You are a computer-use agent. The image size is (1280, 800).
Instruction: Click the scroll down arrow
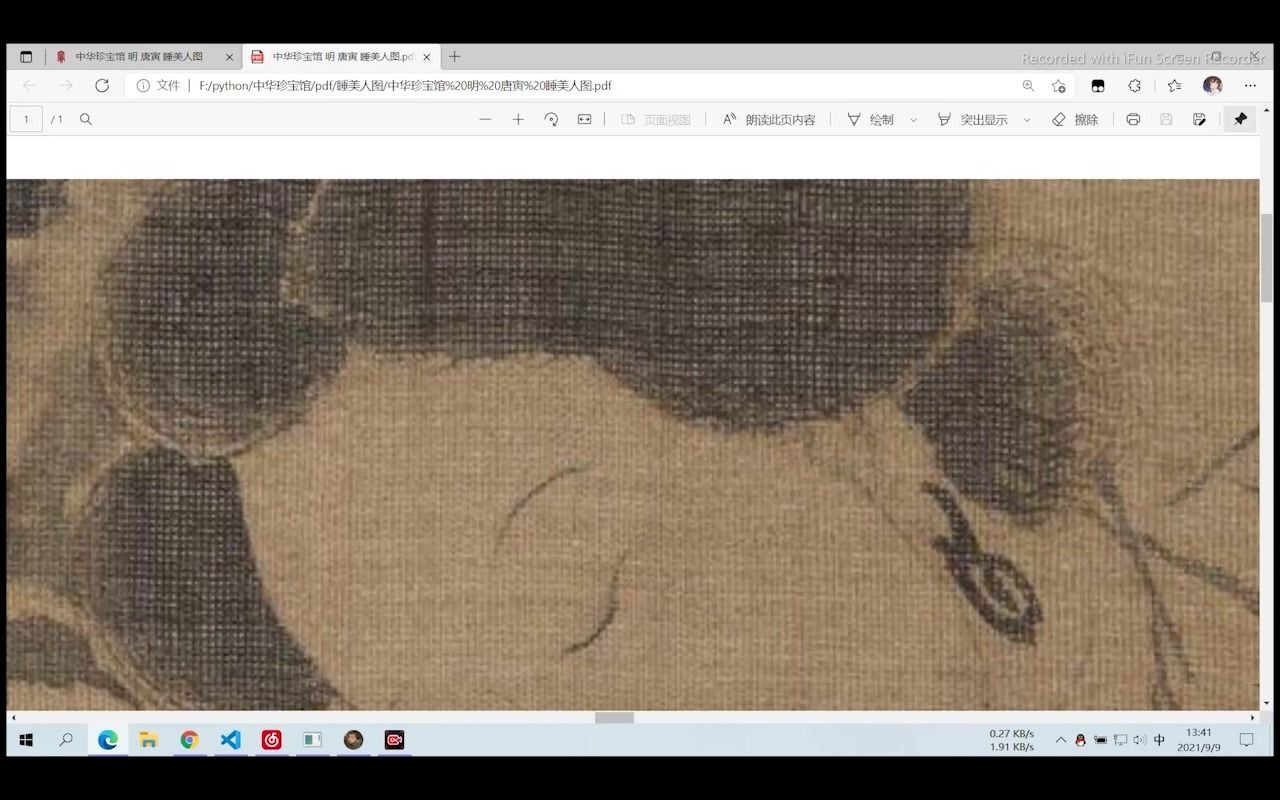click(x=1267, y=704)
